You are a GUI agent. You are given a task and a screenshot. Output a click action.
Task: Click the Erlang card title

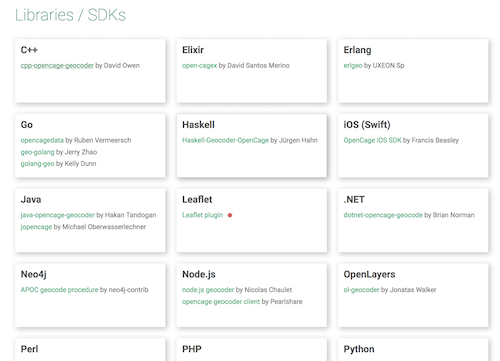(357, 50)
